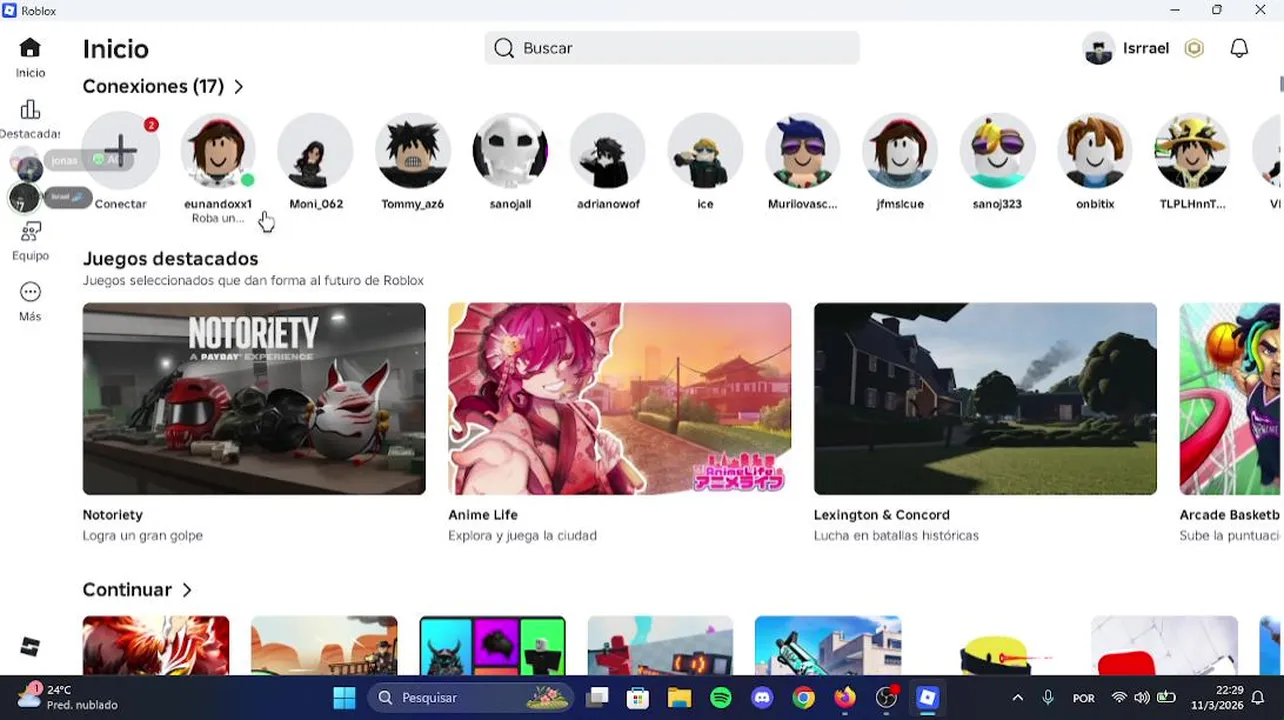Expand the Conexiones (17) chevron
Screen dimensions: 1284x720
(239, 87)
